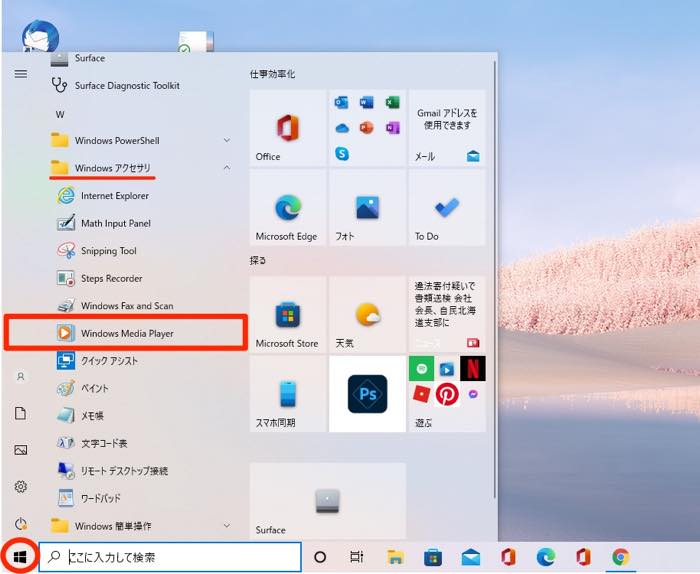Open Pictures from the Start sidebar
The height and width of the screenshot is (574, 700).
click(x=21, y=450)
